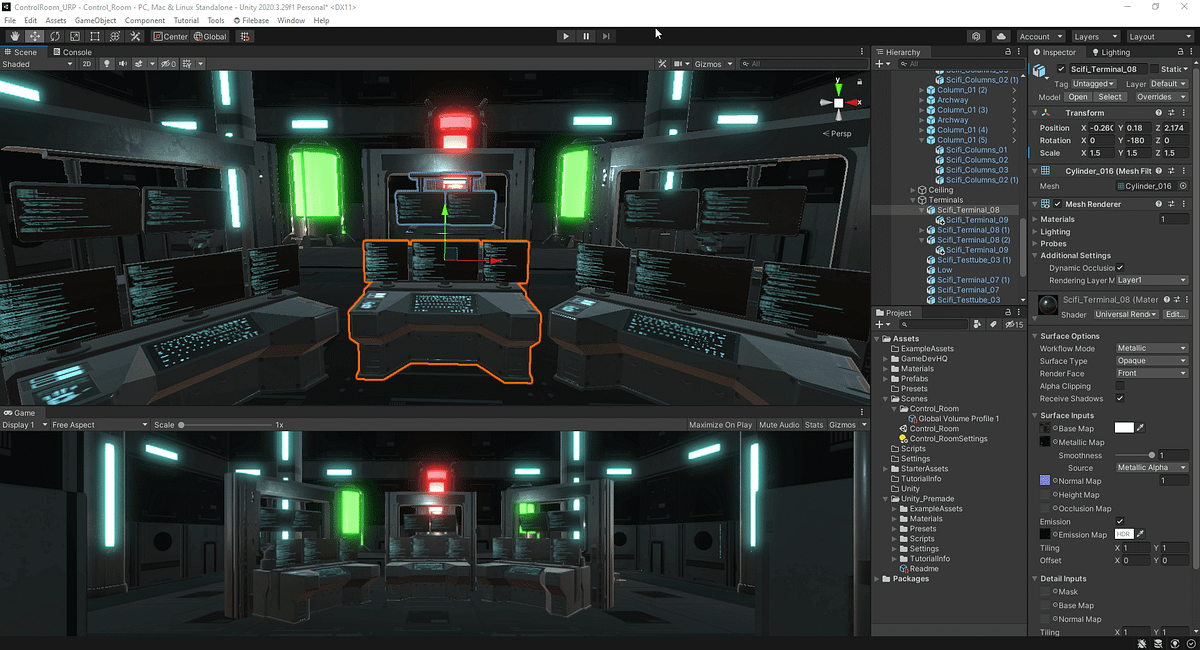1200x650 pixels.
Task: Open the GameObject menu
Action: pos(97,19)
